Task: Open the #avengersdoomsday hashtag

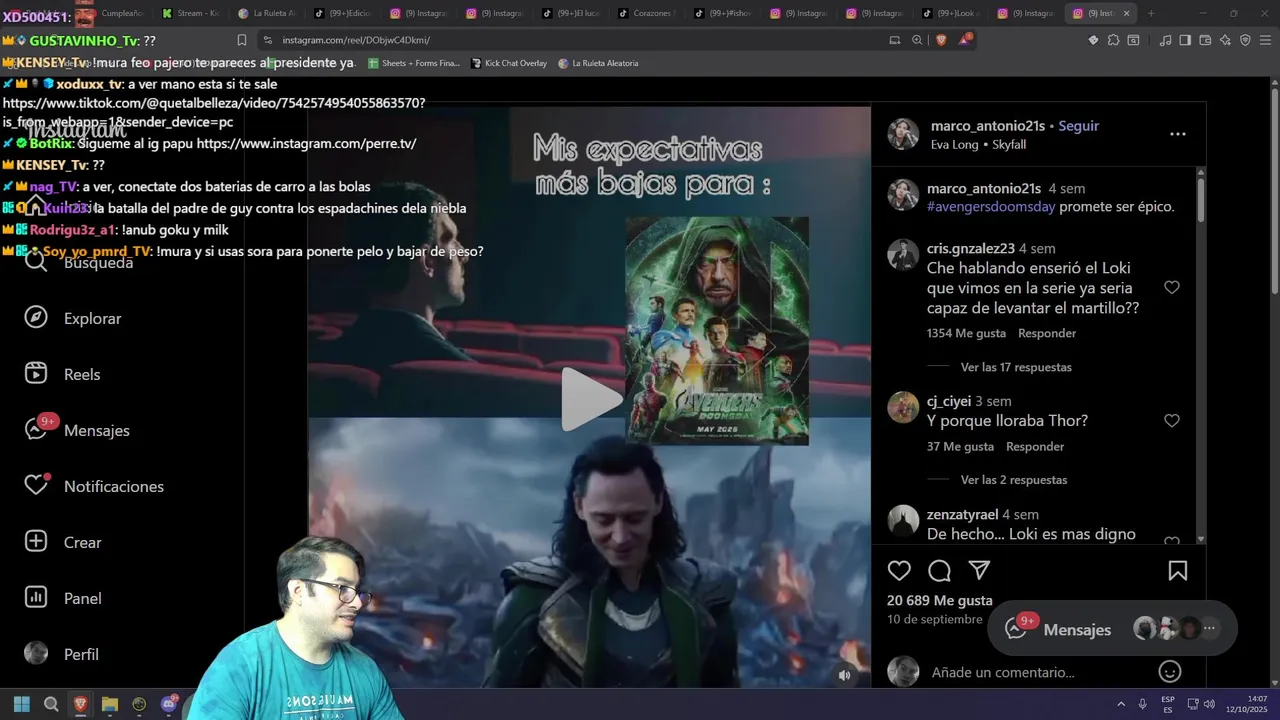Action: (x=990, y=207)
